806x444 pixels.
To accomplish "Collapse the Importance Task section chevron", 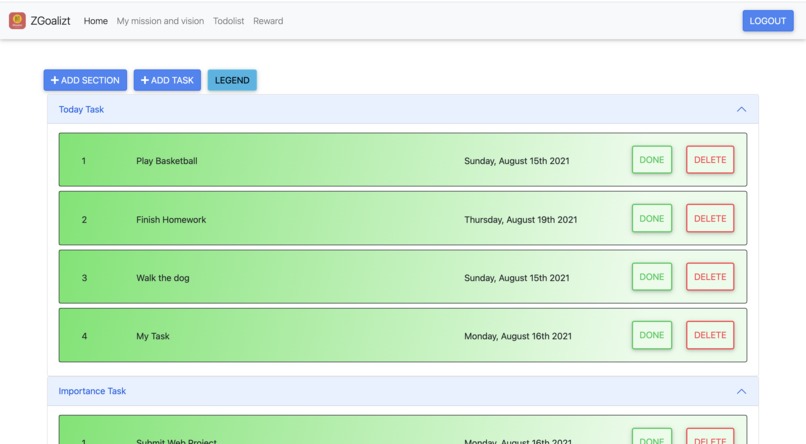I will coord(741,392).
